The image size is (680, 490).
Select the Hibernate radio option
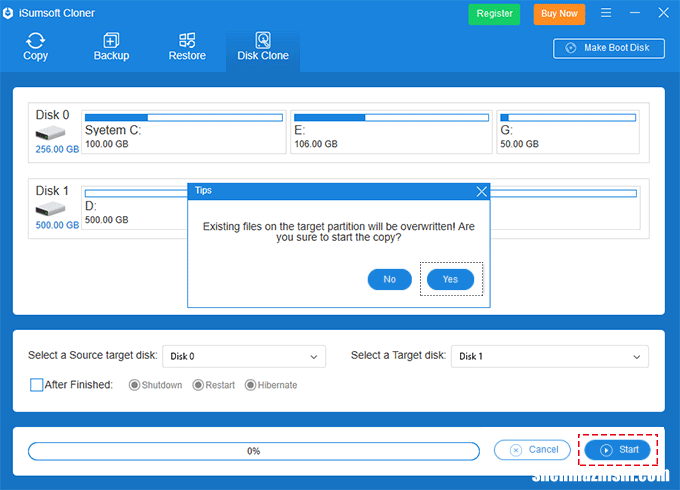[250, 385]
